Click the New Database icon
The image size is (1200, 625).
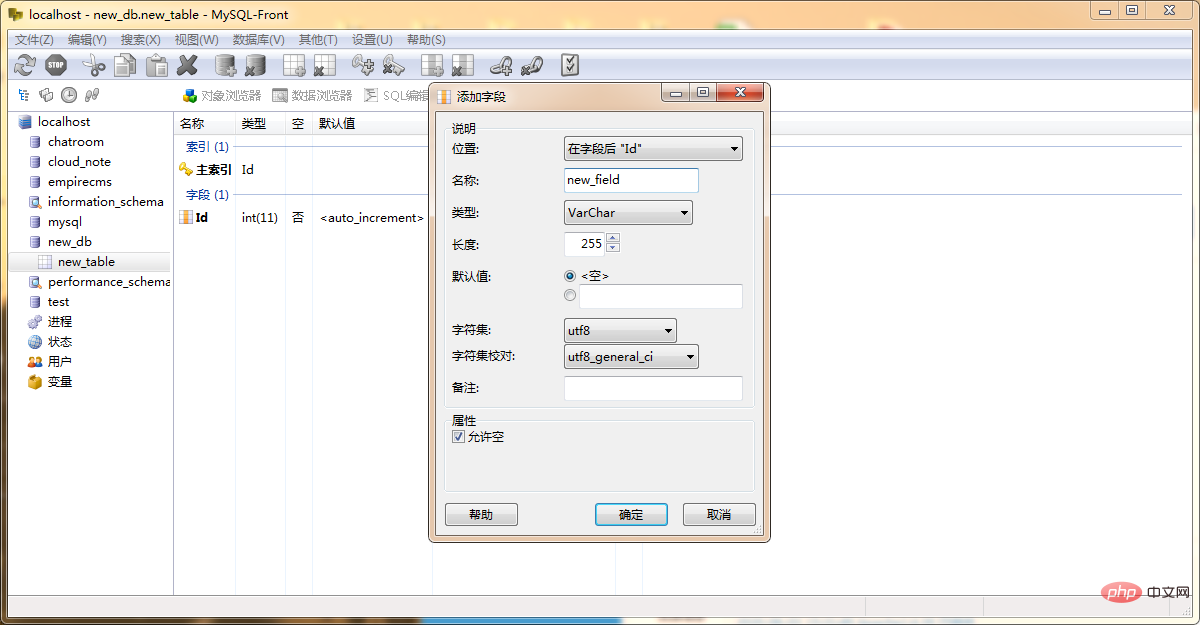point(226,66)
